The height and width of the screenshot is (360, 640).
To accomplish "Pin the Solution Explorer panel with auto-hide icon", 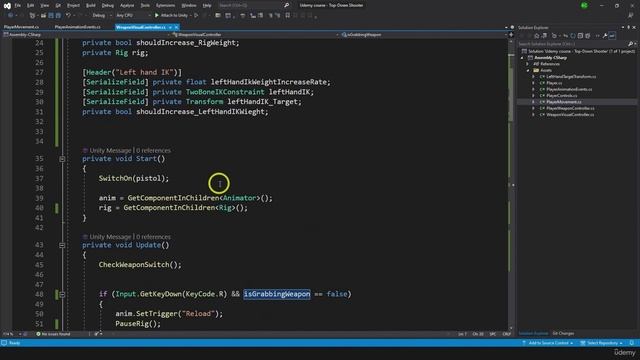I will tap(629, 27).
